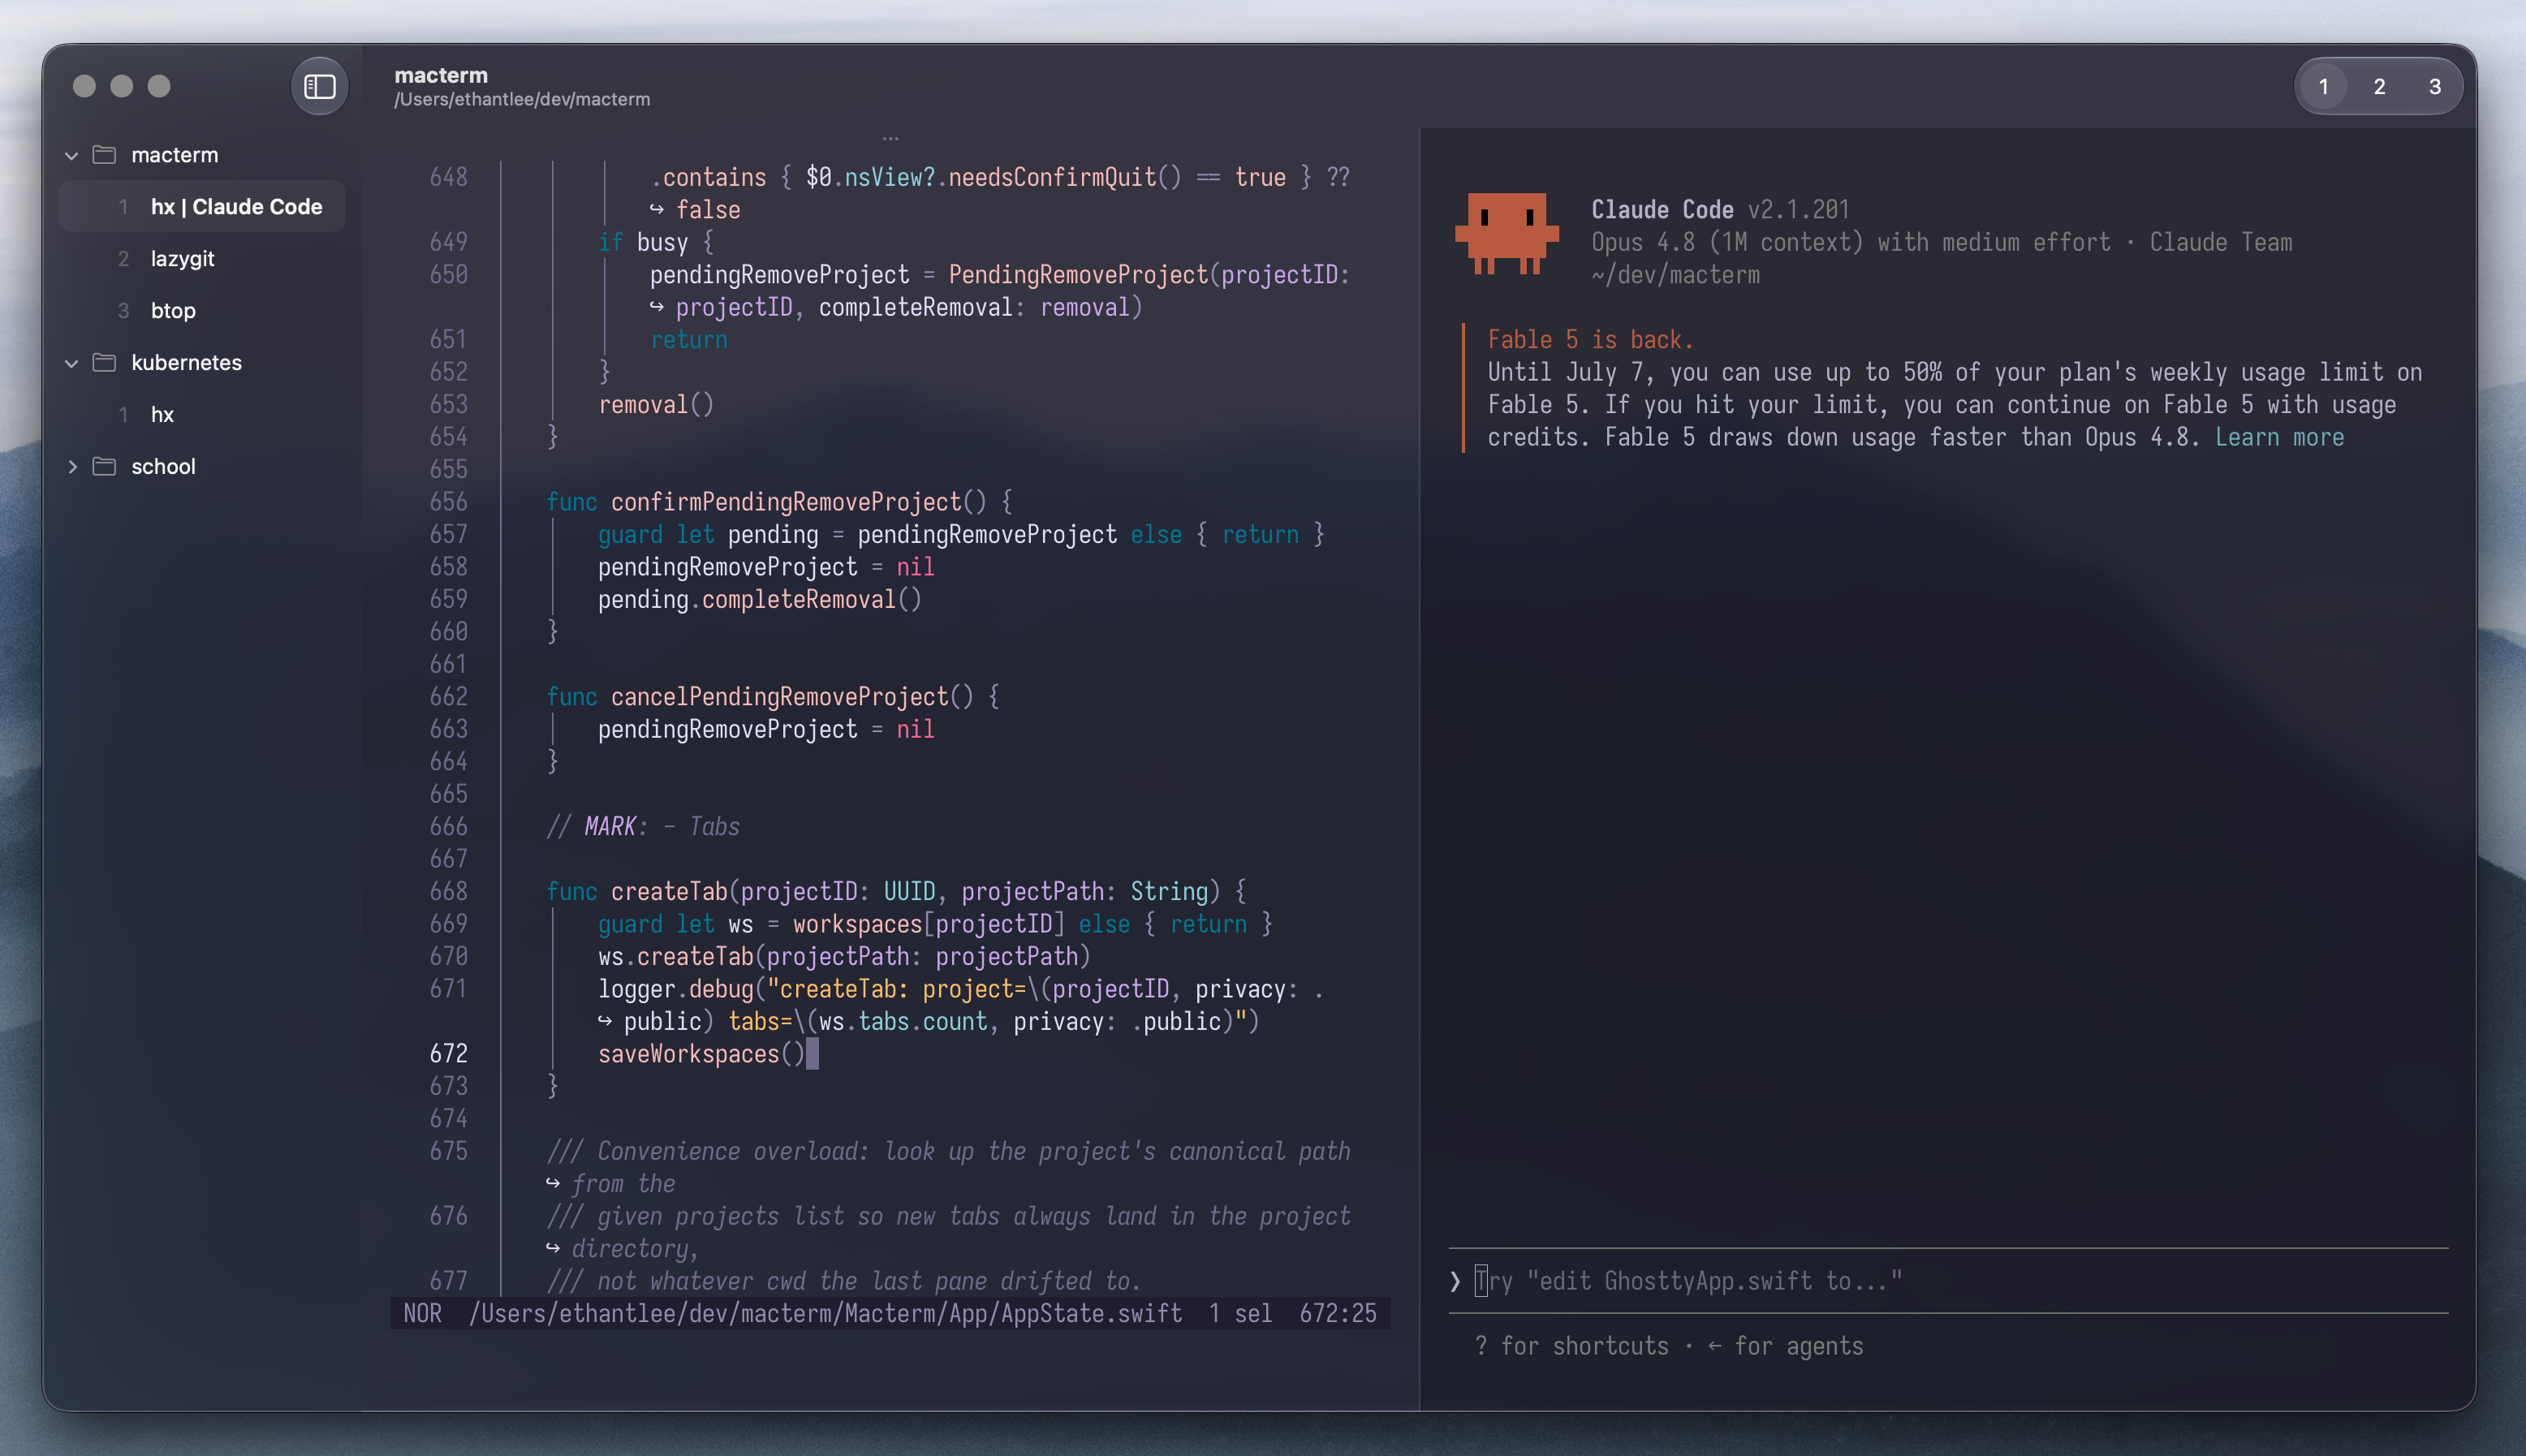Click the ? for shortcuts hint
This screenshot has width=2526, height=1456.
tap(1571, 1347)
